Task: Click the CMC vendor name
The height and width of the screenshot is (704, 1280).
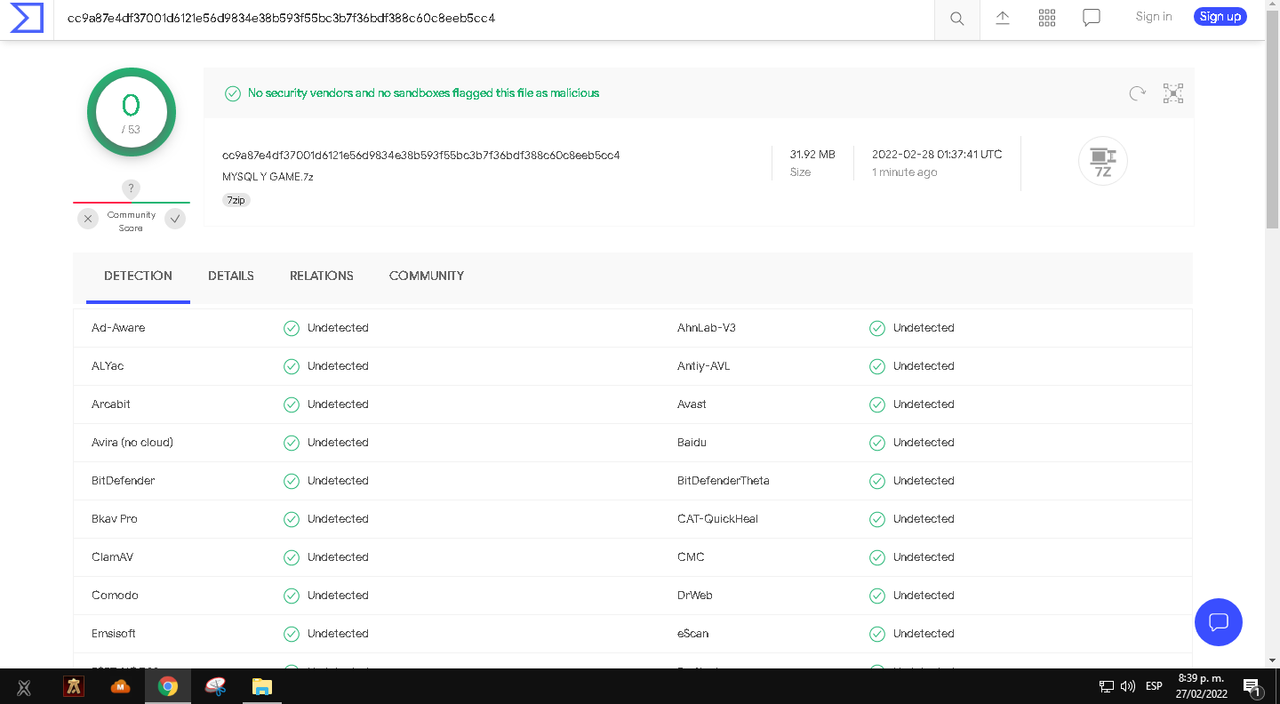Action: pyautogui.click(x=691, y=557)
